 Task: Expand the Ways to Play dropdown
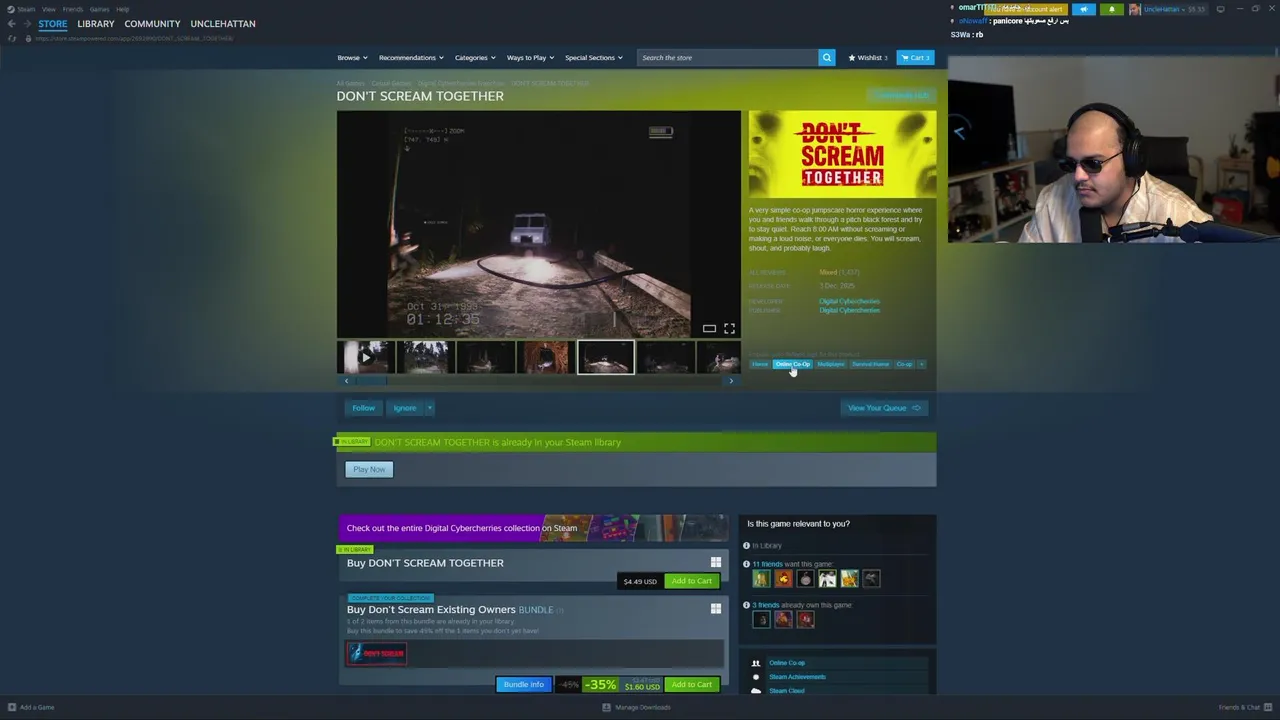(530, 57)
